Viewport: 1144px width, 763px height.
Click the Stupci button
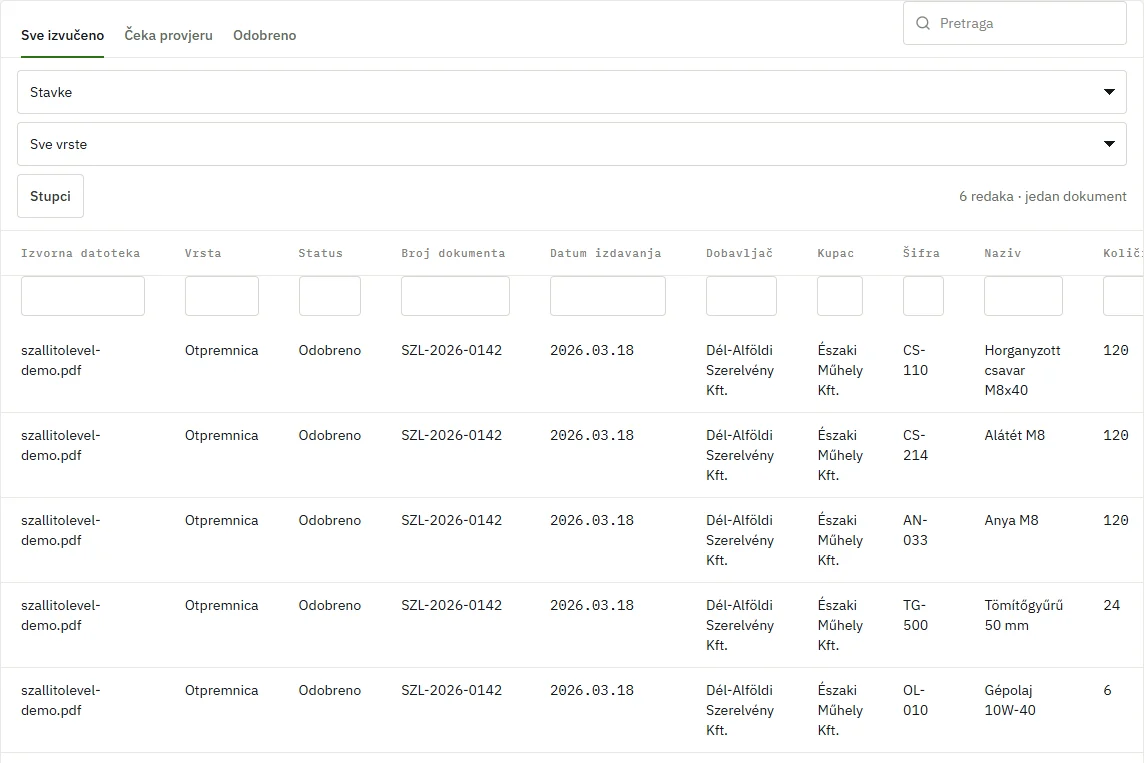tap(50, 196)
